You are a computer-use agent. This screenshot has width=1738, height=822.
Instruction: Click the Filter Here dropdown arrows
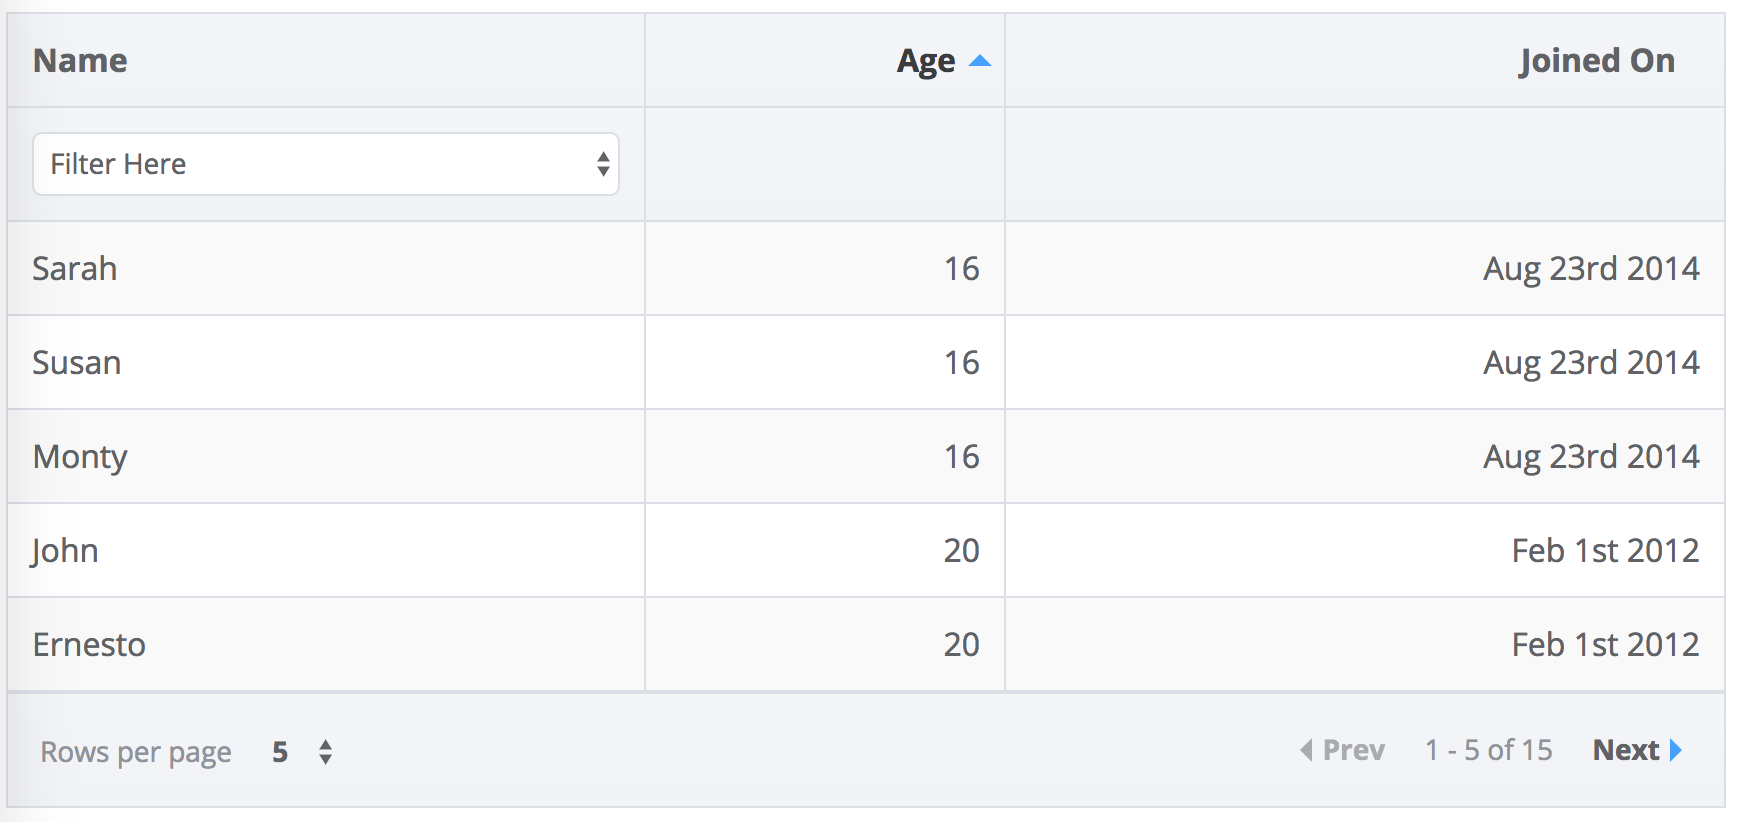pos(603,164)
